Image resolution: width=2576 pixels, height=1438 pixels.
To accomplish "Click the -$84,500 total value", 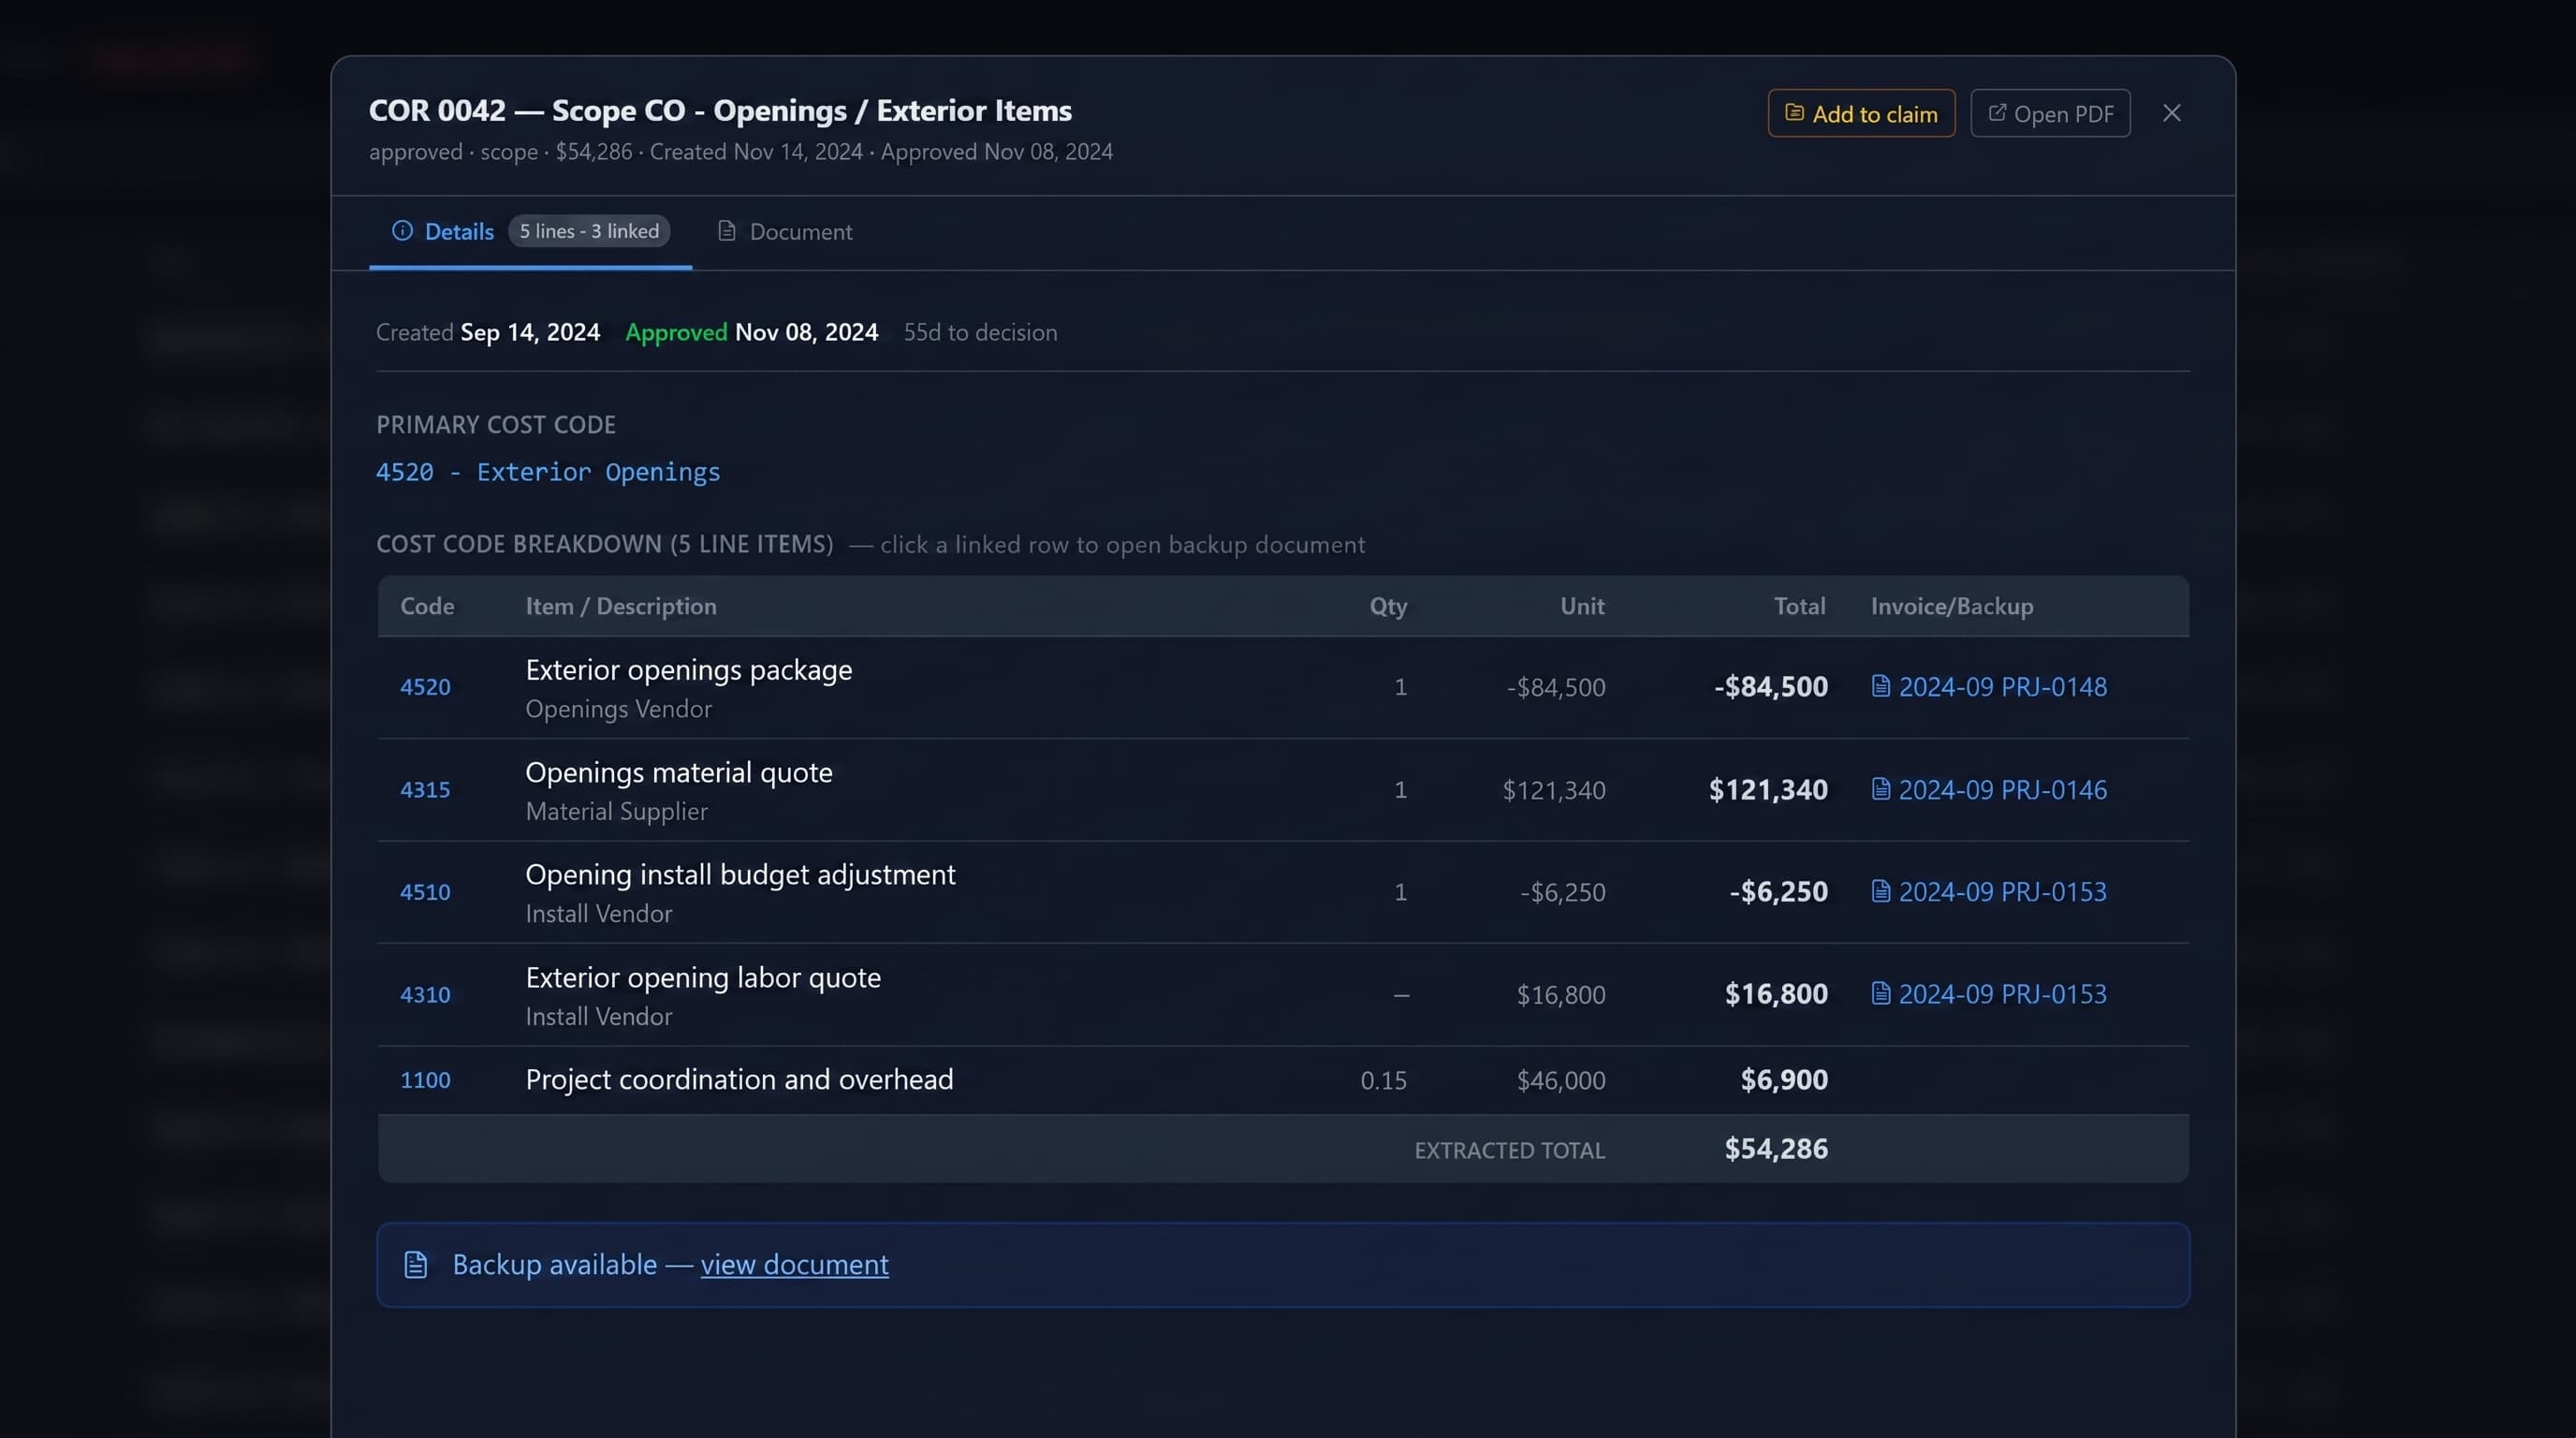I will click(1771, 687).
